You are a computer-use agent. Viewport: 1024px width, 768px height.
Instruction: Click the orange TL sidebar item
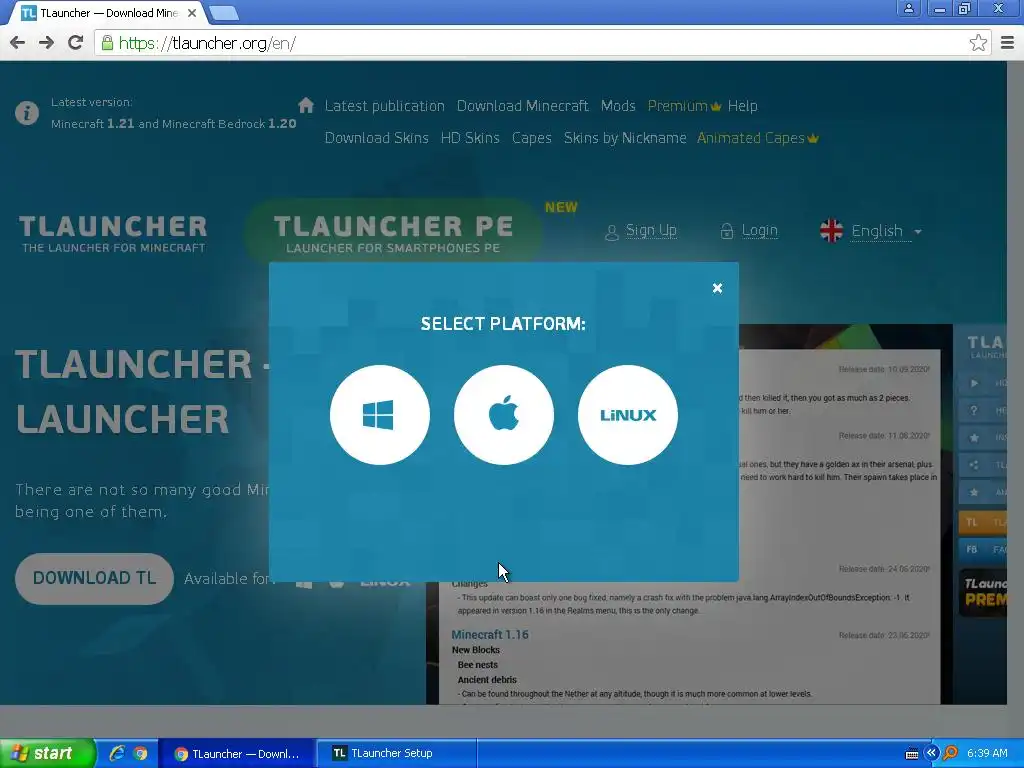click(x=982, y=522)
